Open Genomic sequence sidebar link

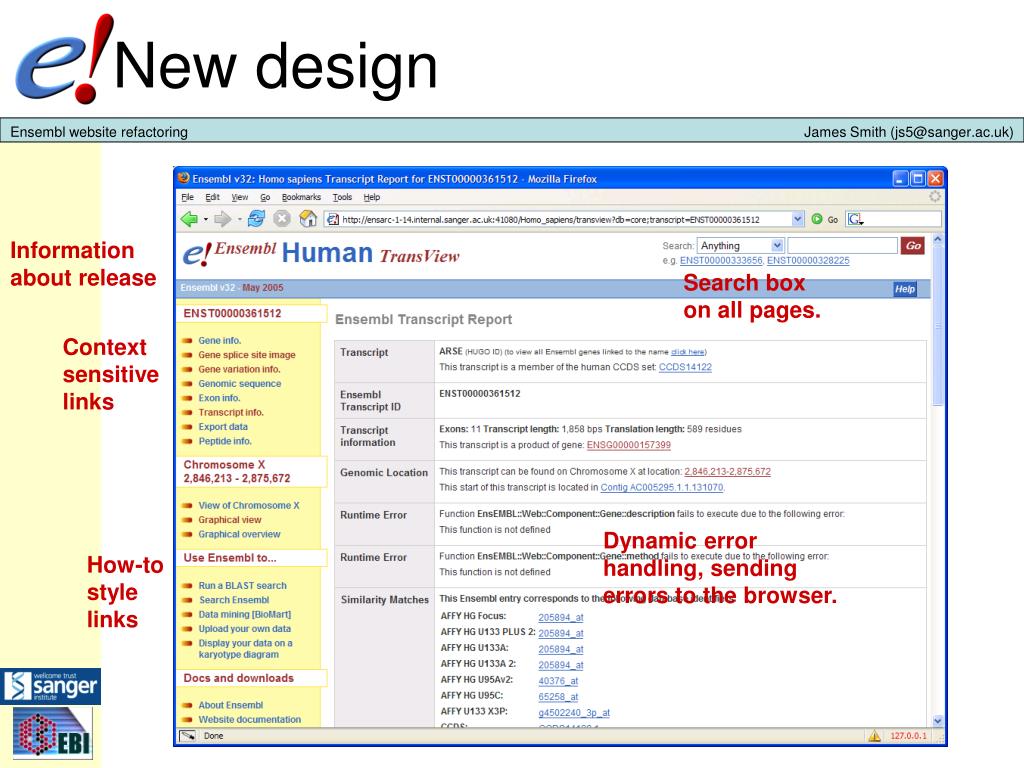point(240,383)
